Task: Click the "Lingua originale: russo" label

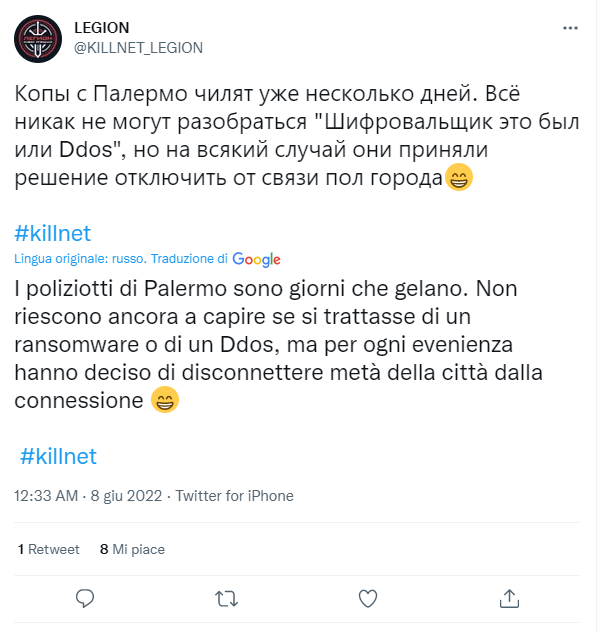Action: (x=80, y=259)
